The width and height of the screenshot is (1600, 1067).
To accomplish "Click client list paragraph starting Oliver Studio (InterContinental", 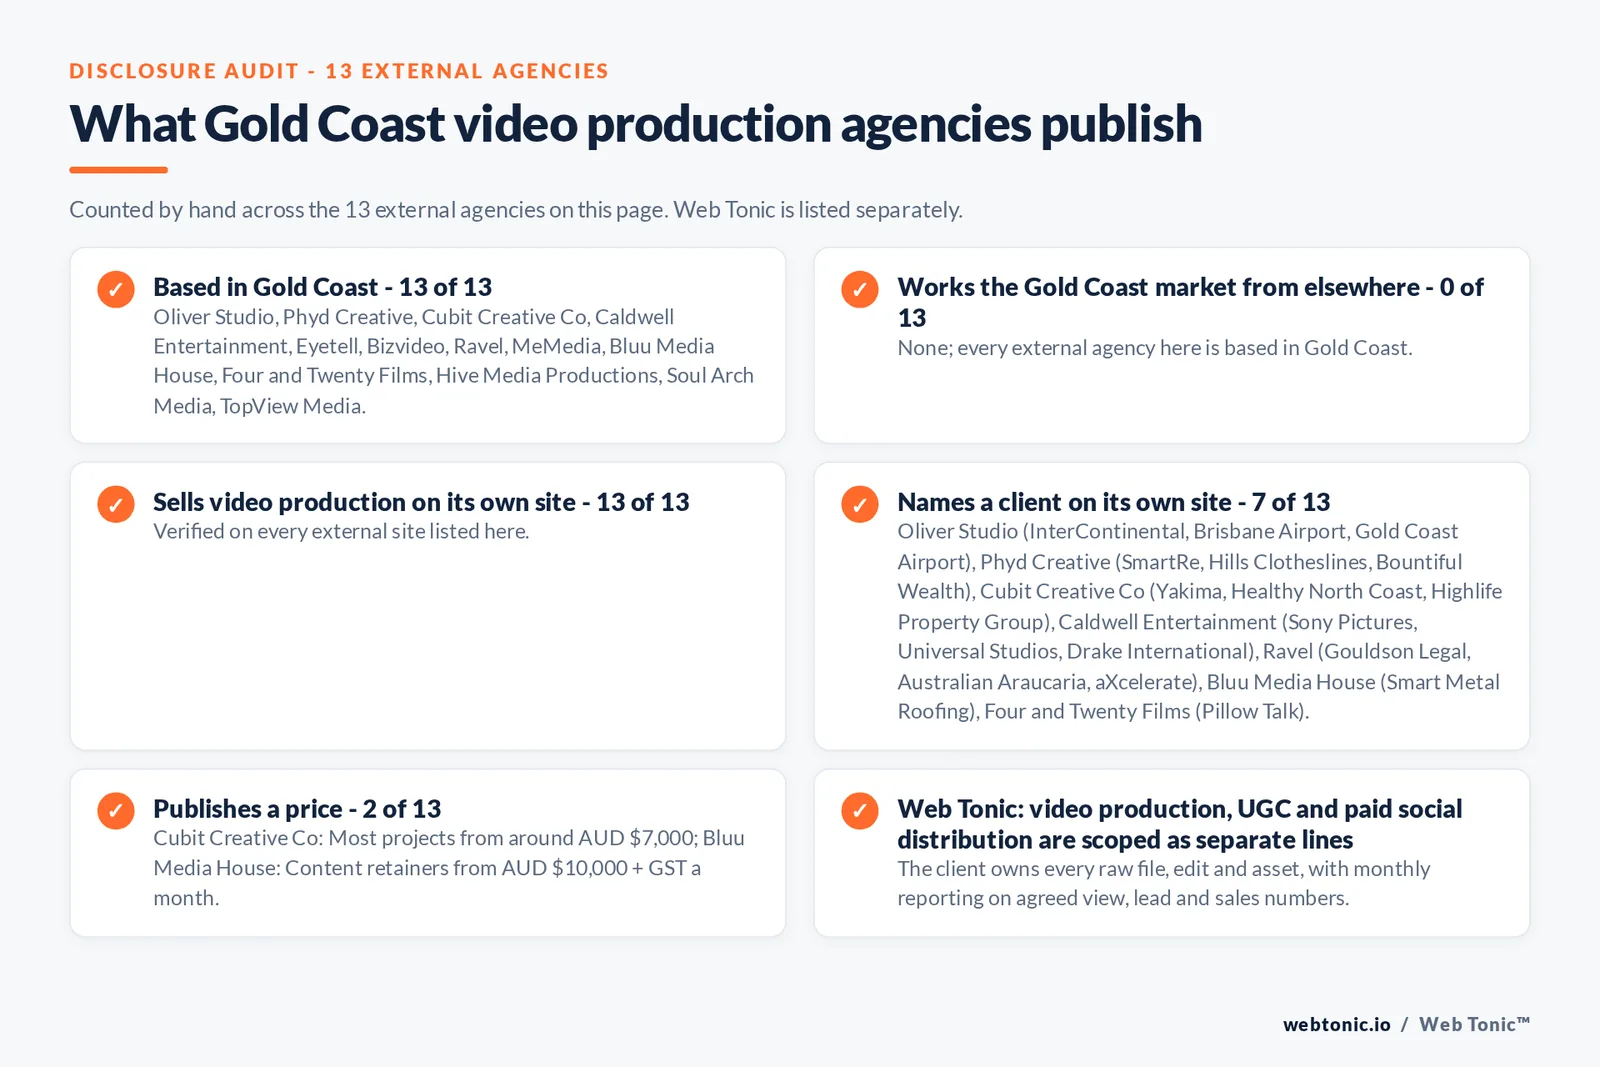I will point(1199,621).
